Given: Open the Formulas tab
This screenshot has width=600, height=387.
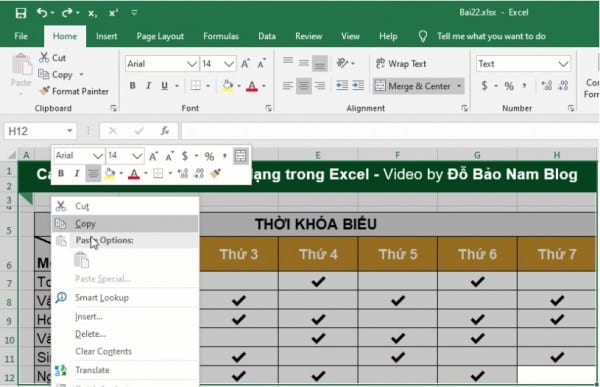Looking at the screenshot, I should 221,36.
